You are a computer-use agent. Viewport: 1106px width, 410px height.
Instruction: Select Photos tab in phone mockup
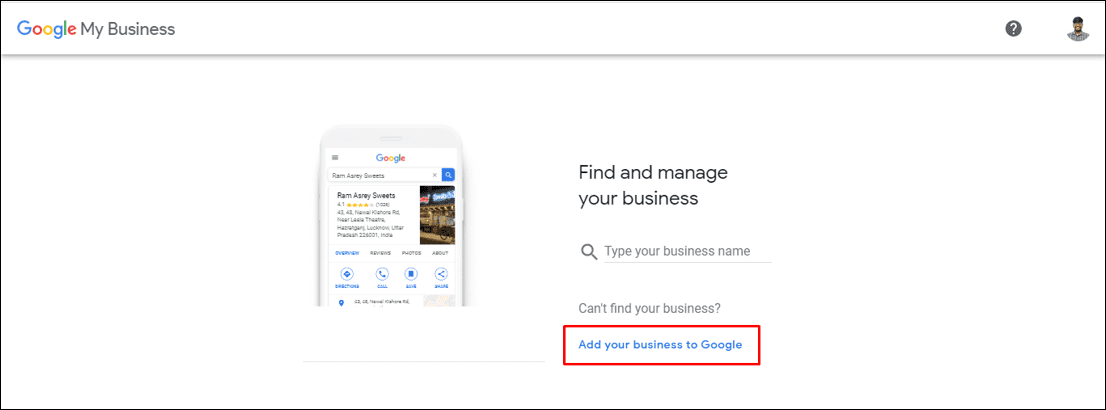tap(411, 253)
